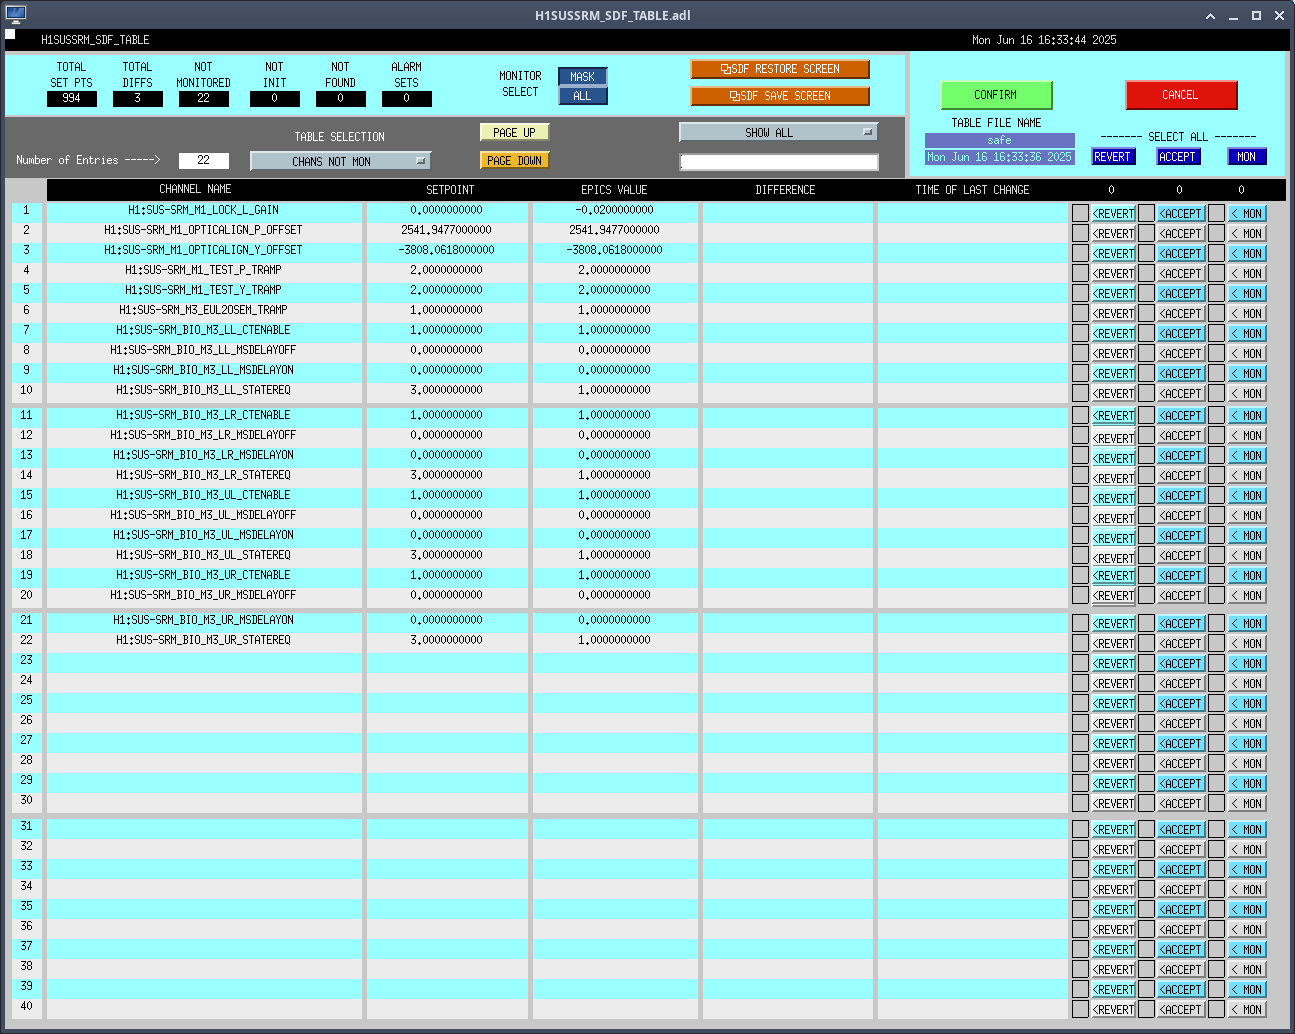Tick monitor indicator box for row 1 LOCK_L_GAIN
This screenshot has height=1034, width=1295.
click(1216, 213)
